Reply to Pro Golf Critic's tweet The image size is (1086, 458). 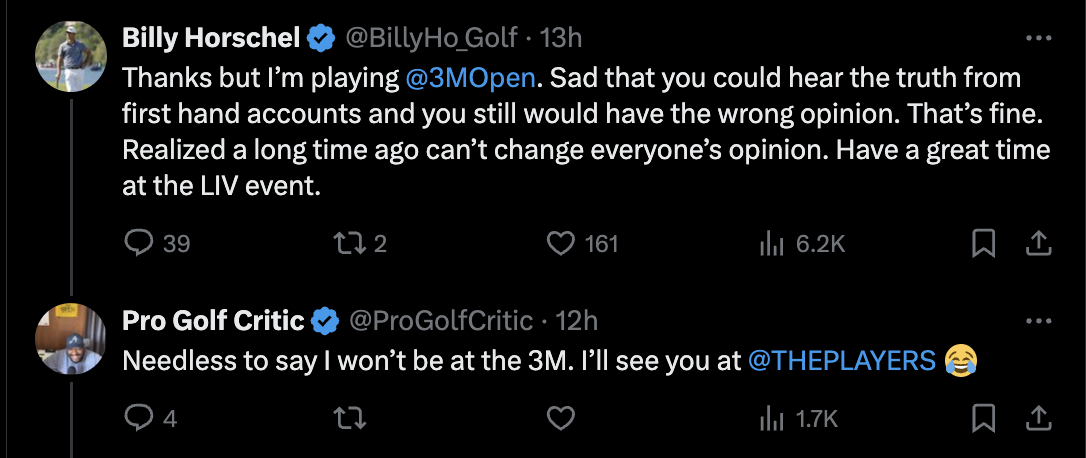click(x=139, y=418)
